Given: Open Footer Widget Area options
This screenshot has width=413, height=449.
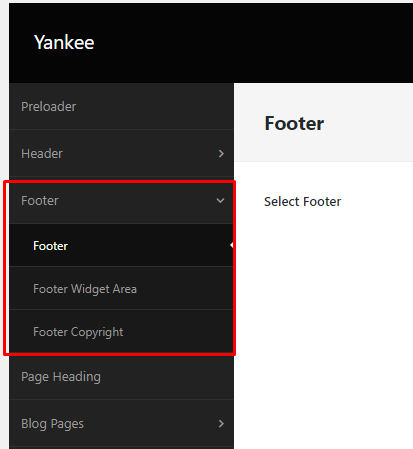Looking at the screenshot, I should click(x=121, y=288).
